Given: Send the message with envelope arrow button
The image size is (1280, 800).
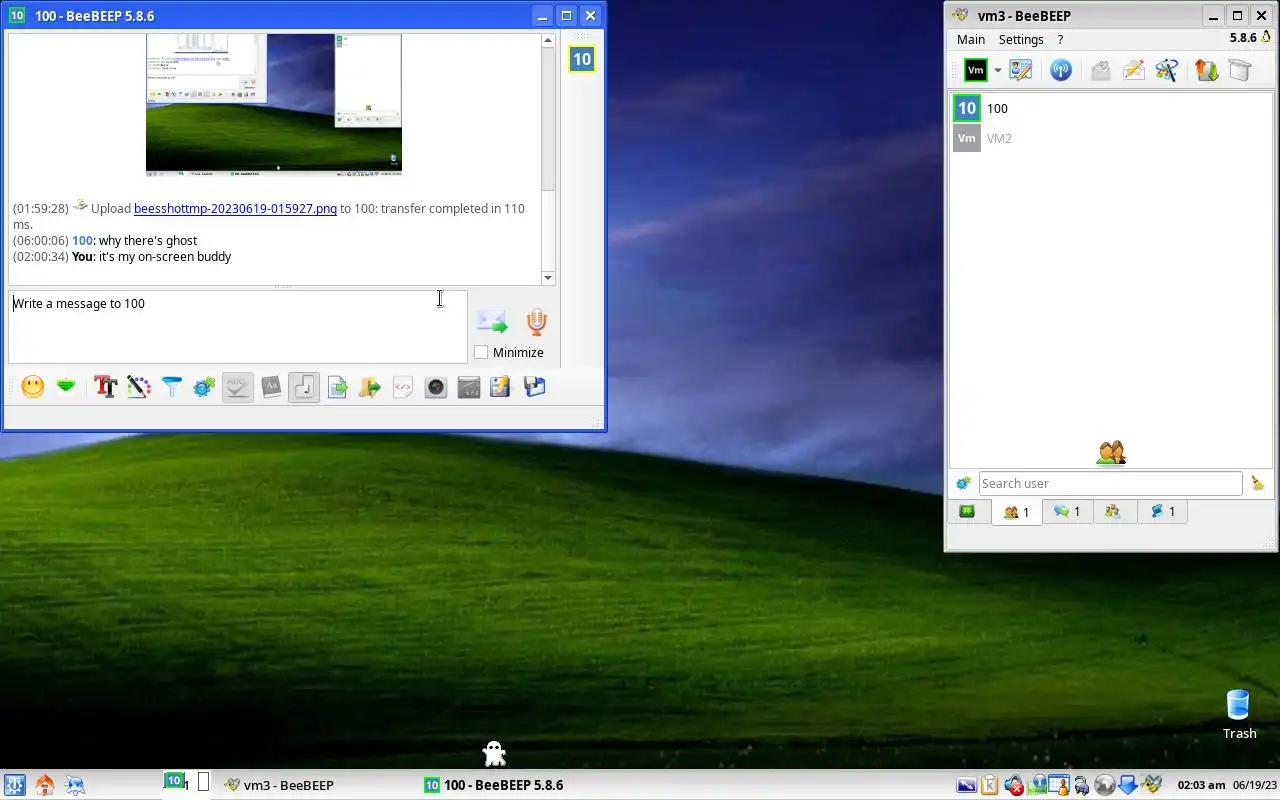Looking at the screenshot, I should click(491, 322).
